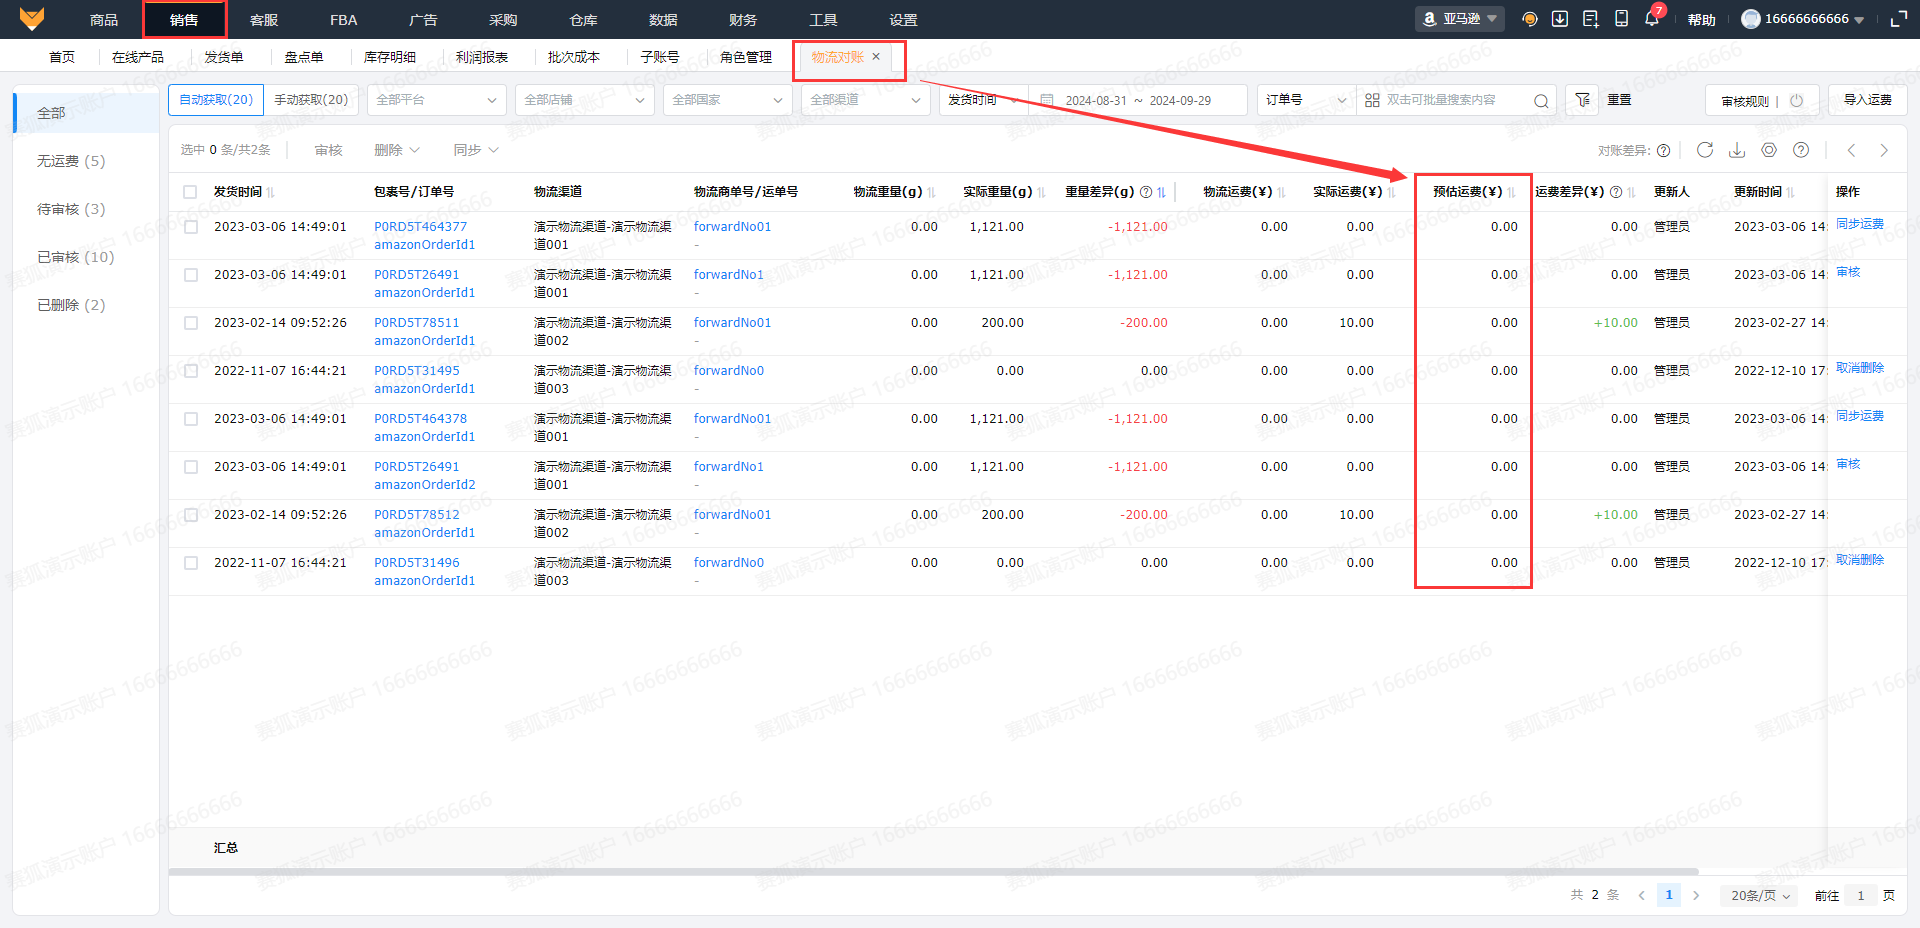
Task: Open the 20条/页 page size dropdown
Action: point(1759,895)
